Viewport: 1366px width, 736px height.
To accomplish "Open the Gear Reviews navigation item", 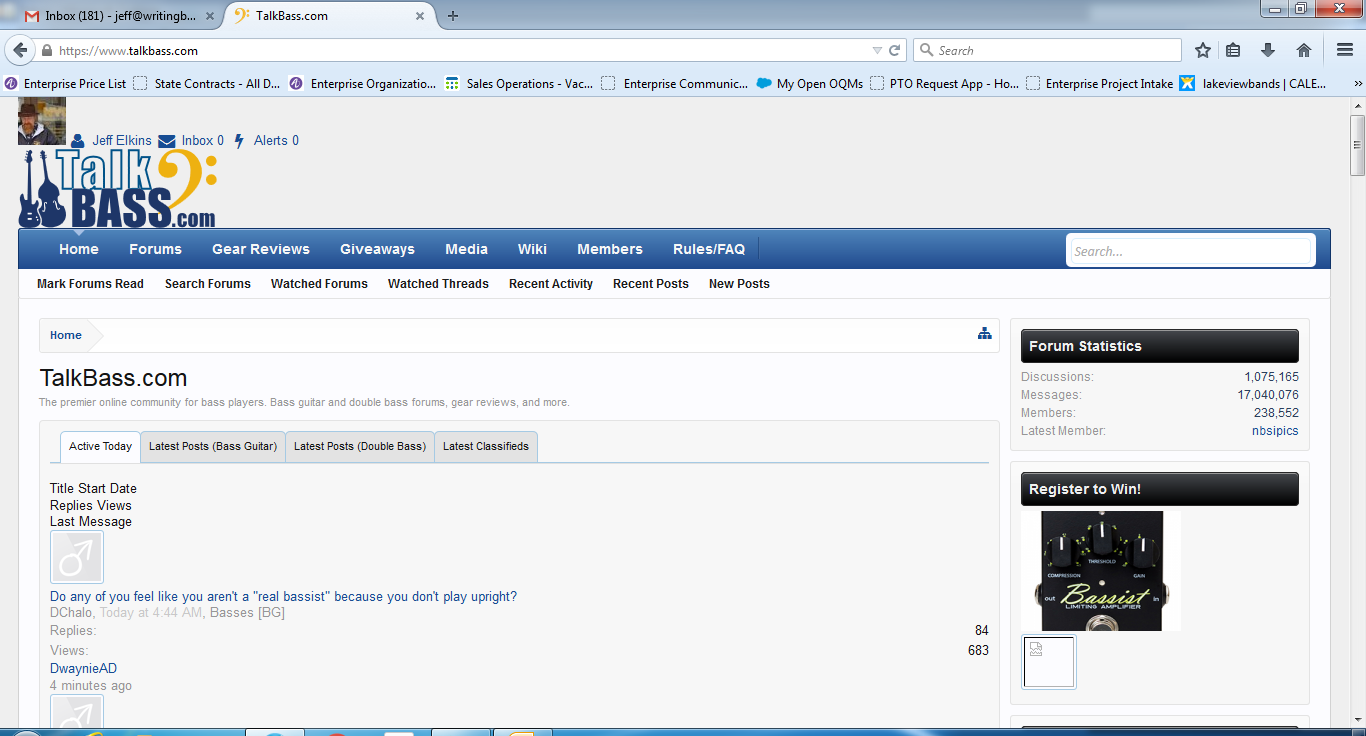I will point(261,249).
